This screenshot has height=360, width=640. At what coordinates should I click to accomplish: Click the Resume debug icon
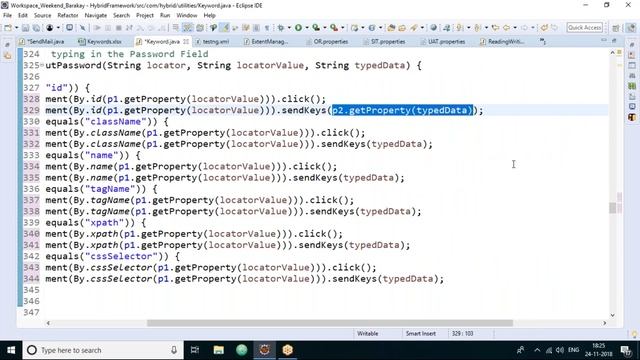97,28
